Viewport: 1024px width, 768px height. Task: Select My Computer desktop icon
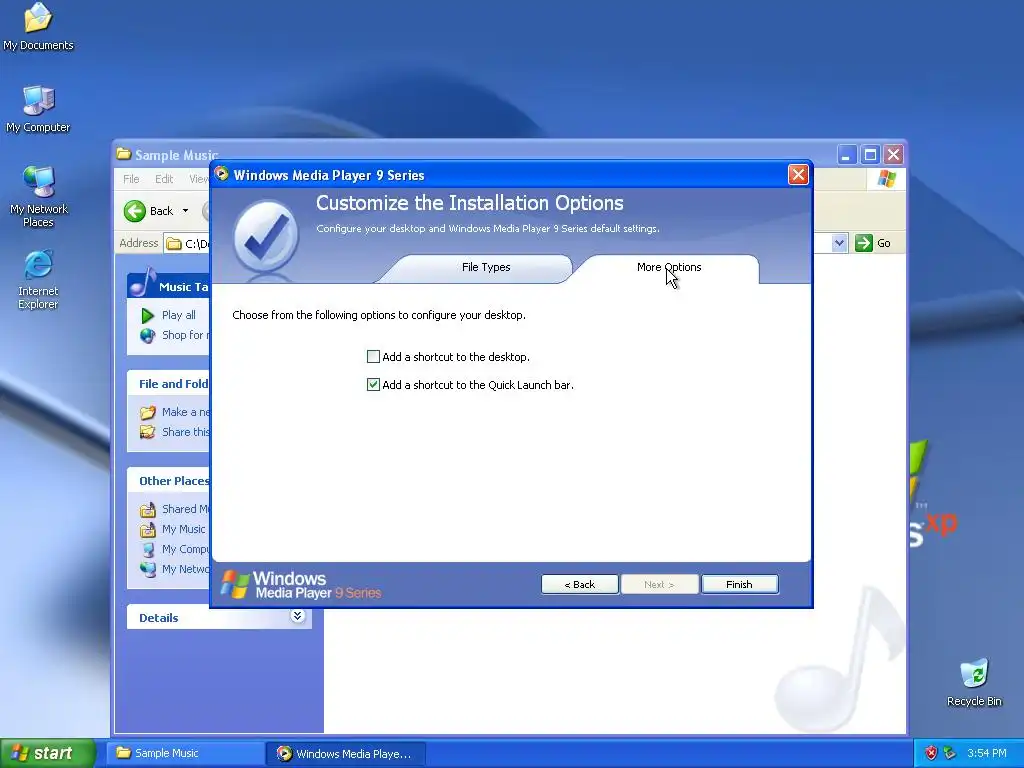[38, 109]
